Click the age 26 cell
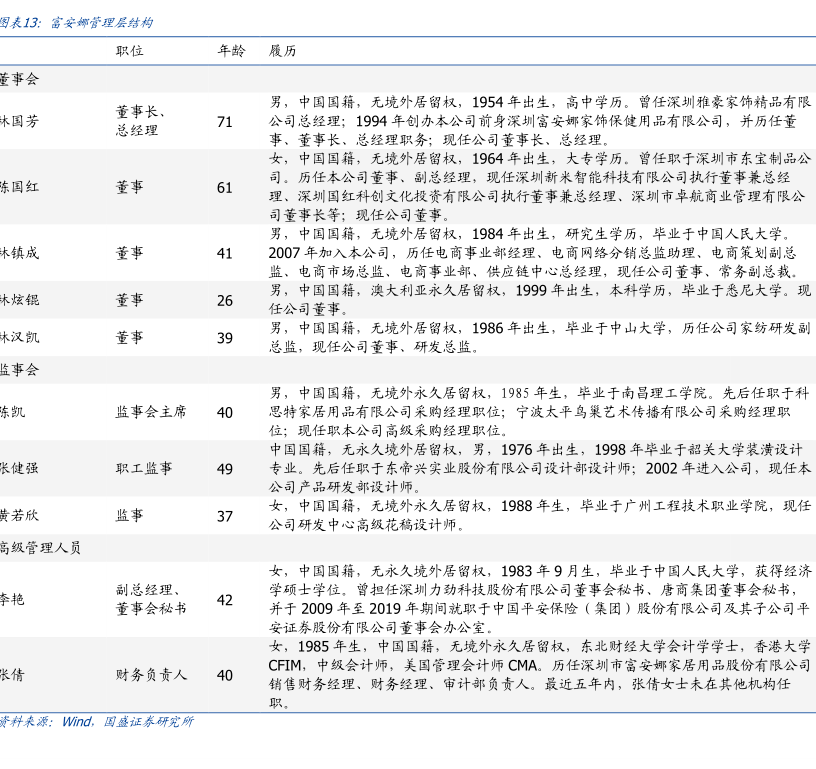816x769 pixels. pos(224,300)
